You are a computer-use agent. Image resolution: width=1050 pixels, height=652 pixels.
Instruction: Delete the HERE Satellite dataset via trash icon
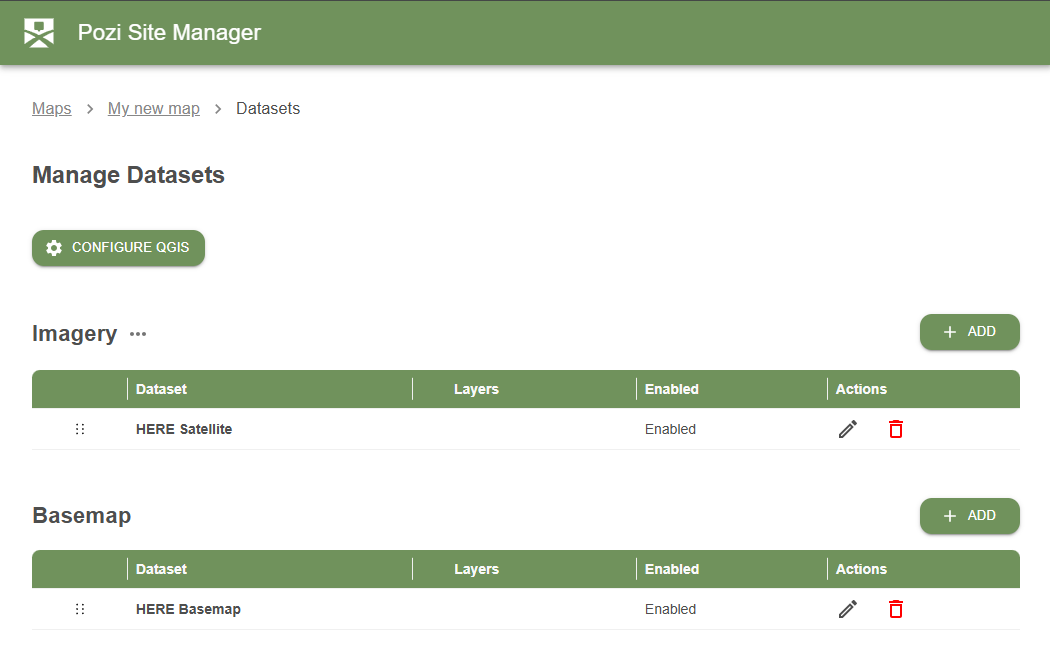[x=895, y=428]
